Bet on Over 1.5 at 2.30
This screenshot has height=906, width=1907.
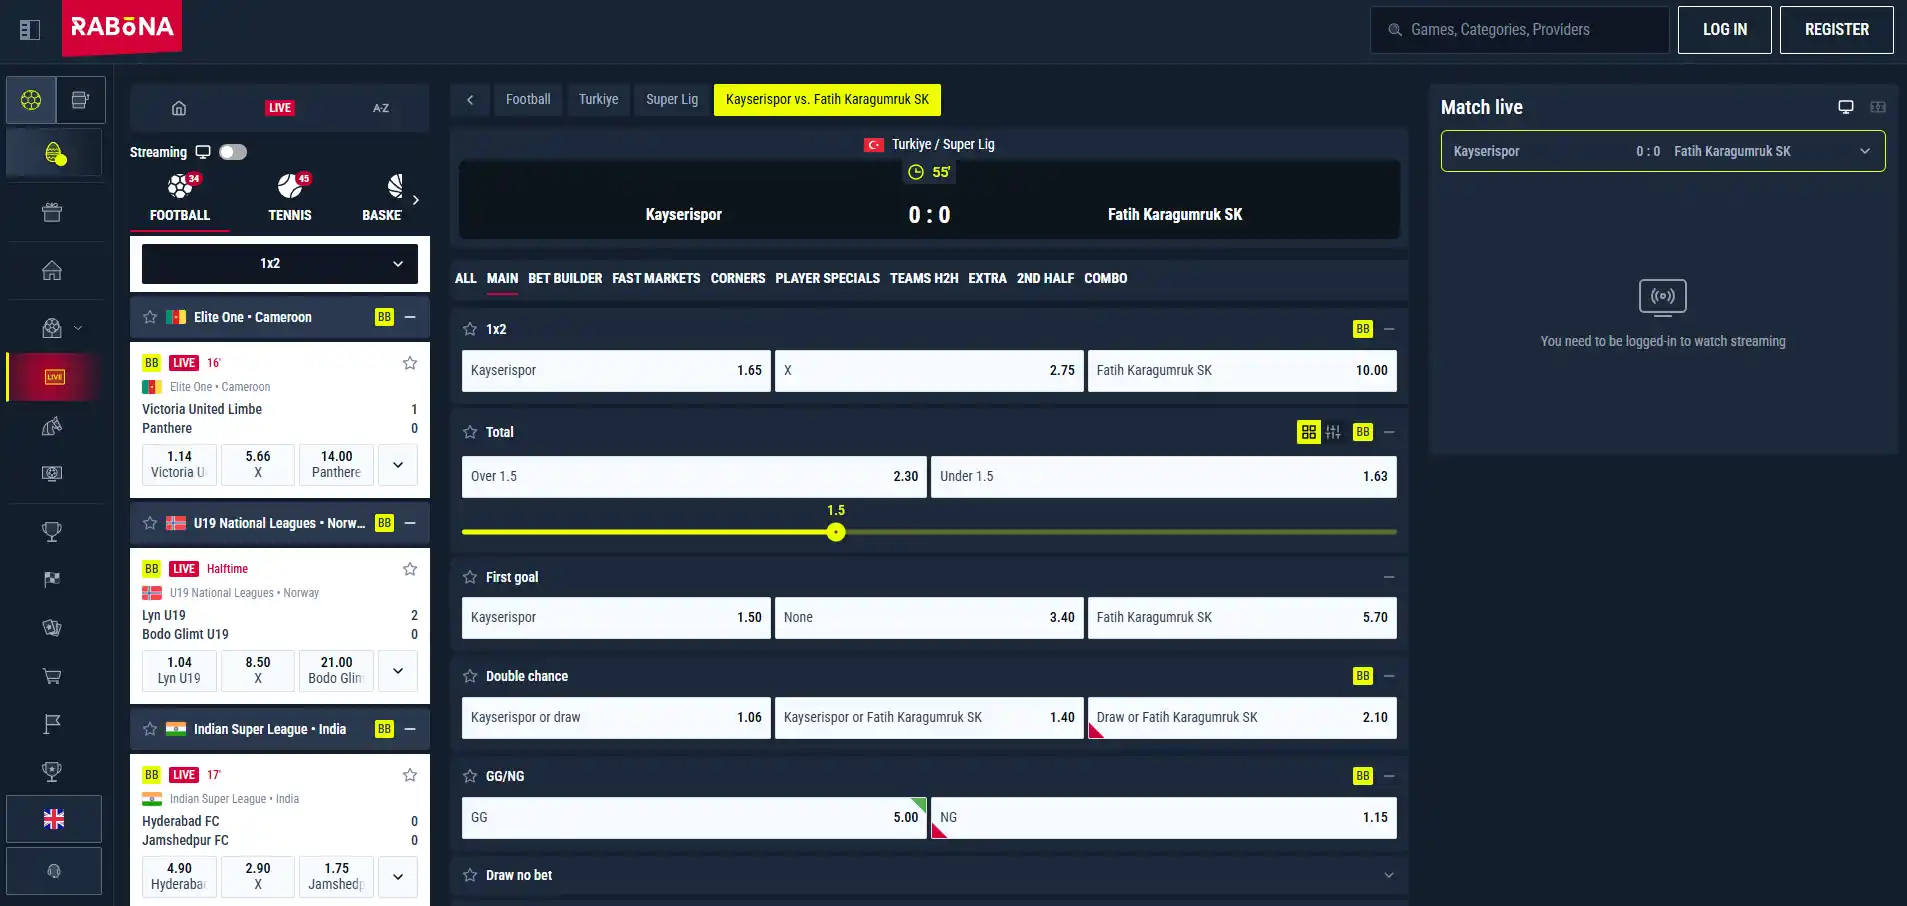(x=695, y=477)
